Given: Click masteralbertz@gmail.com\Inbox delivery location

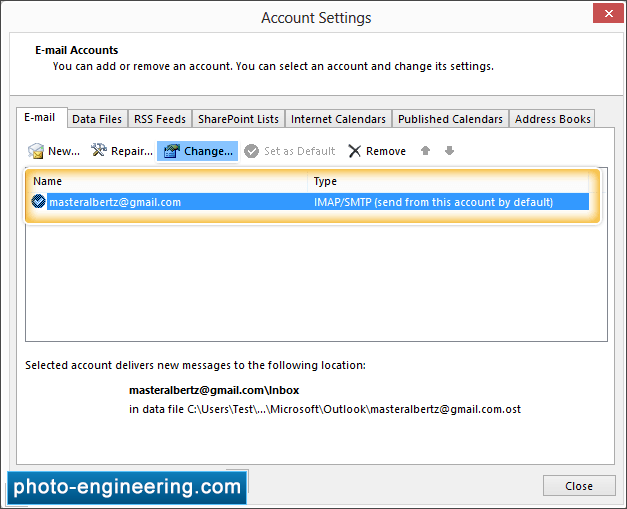Looking at the screenshot, I should [214, 390].
